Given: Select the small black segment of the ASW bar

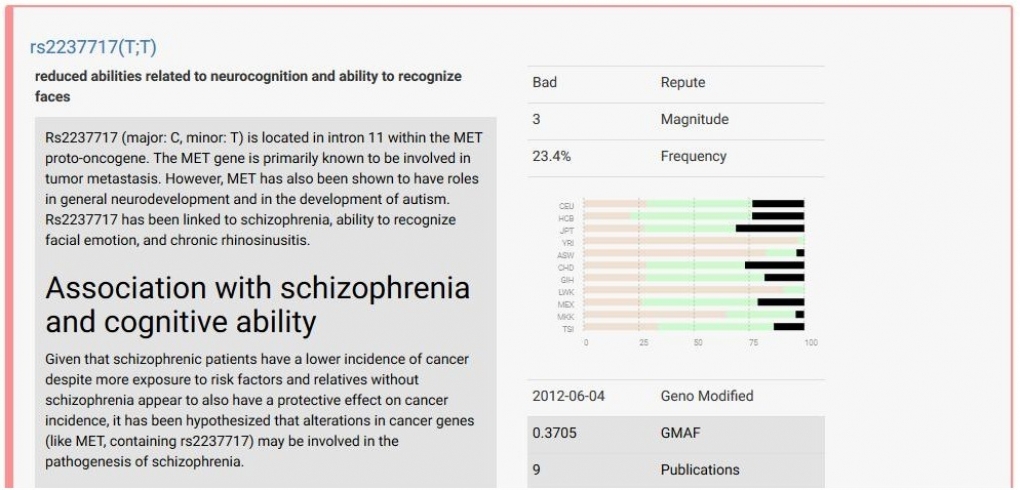Looking at the screenshot, I should point(800,253).
